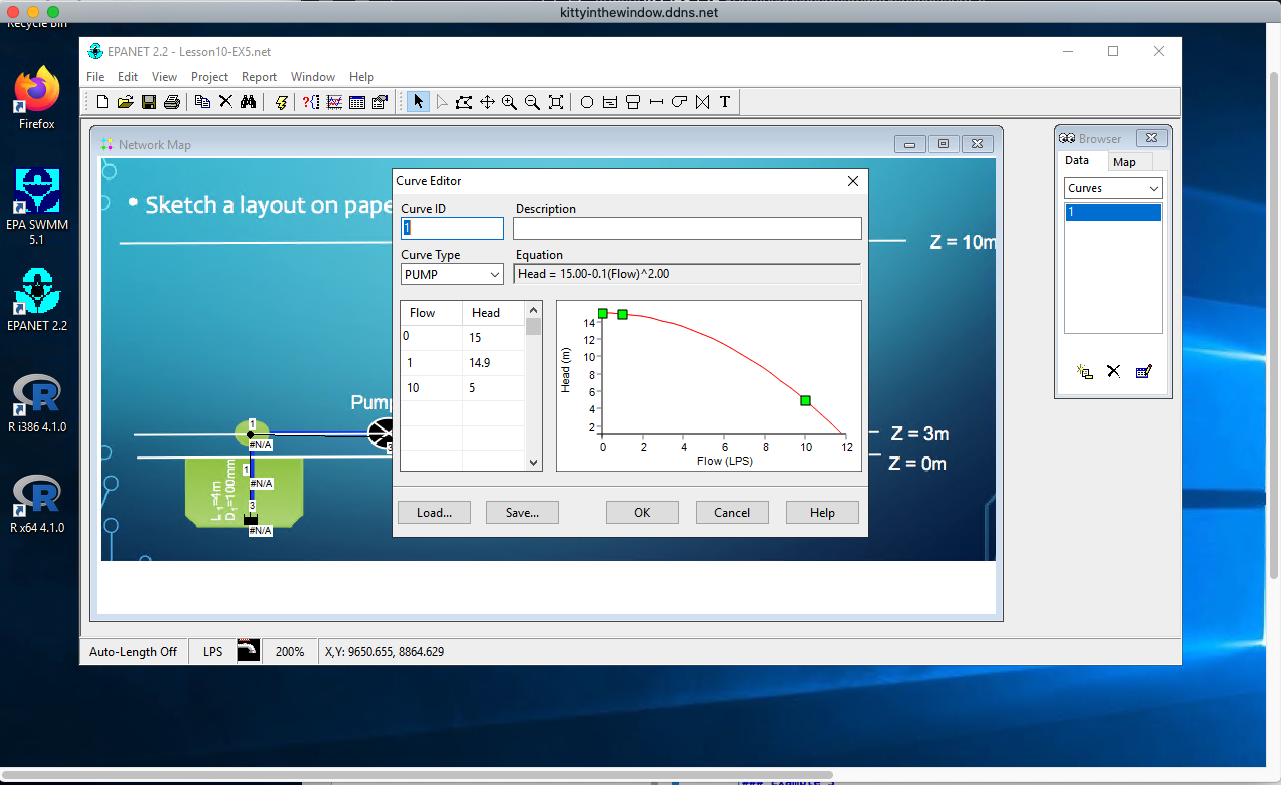Click the Help button in Curve Editor
The image size is (1281, 785).
point(822,512)
